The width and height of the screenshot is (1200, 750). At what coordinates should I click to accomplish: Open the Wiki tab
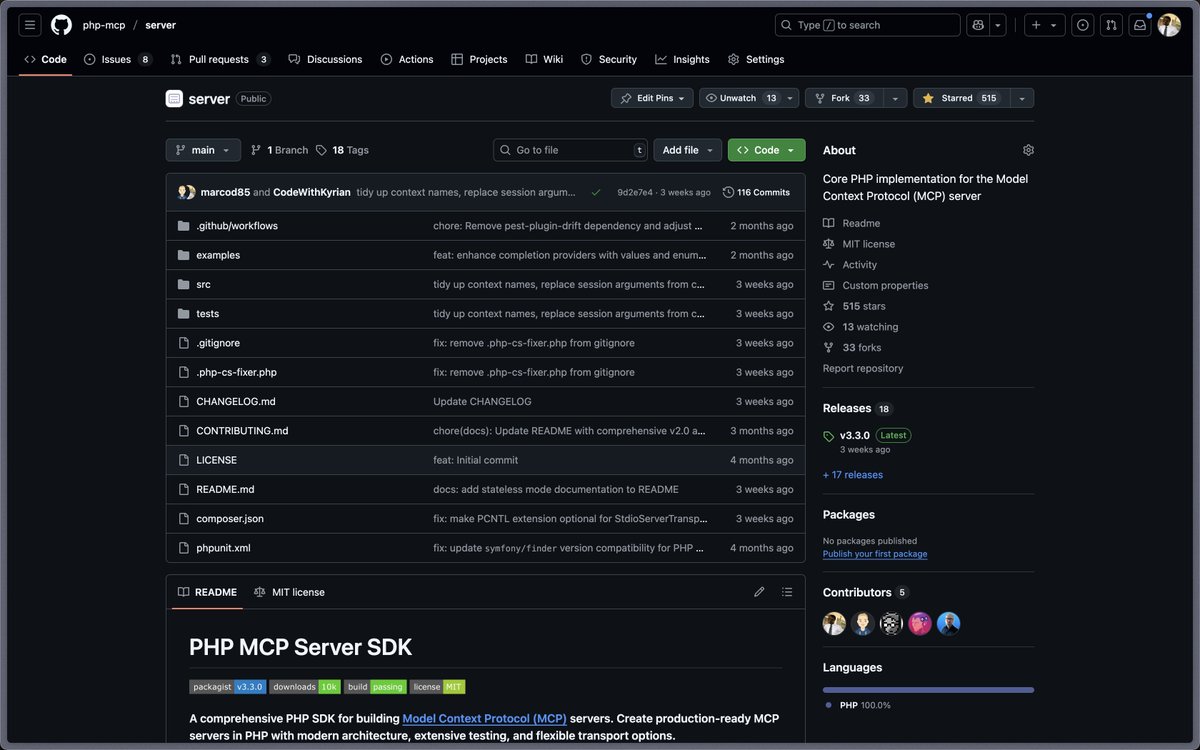(x=544, y=59)
